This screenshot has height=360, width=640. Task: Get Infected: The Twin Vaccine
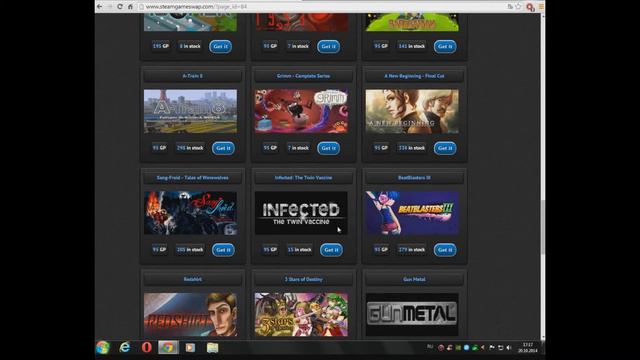pyautogui.click(x=331, y=250)
